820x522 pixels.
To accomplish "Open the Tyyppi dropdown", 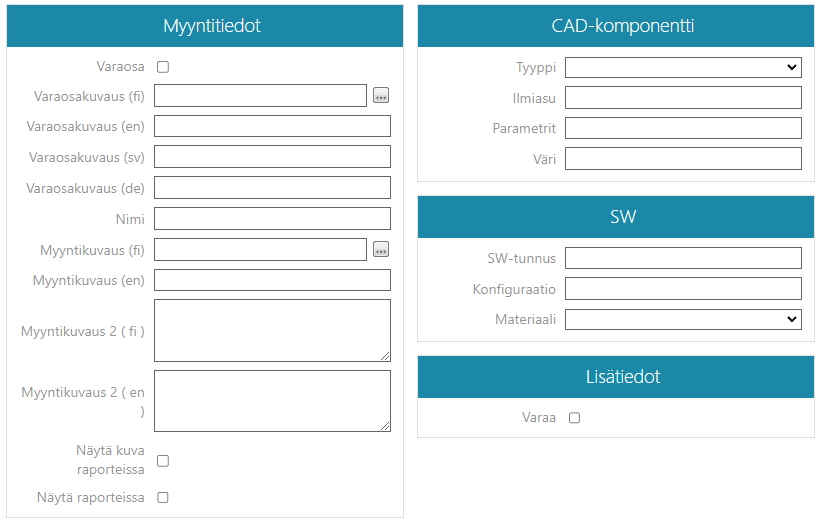I will click(x=683, y=67).
